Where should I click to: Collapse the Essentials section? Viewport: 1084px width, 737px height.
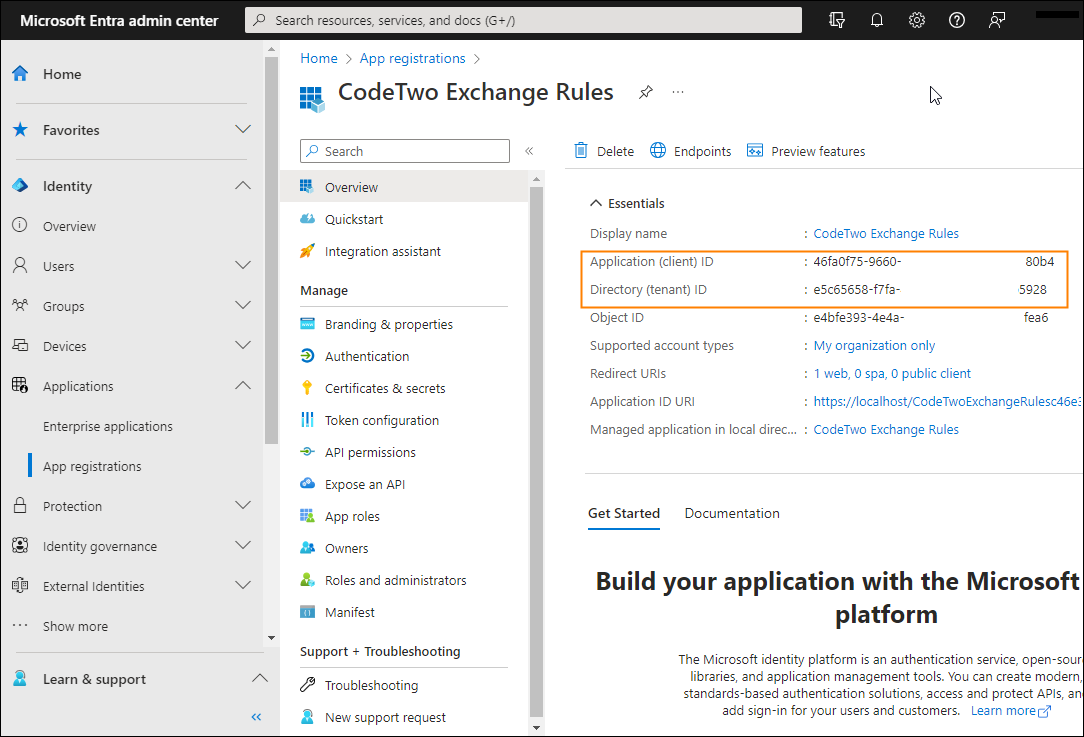pyautogui.click(x=596, y=203)
